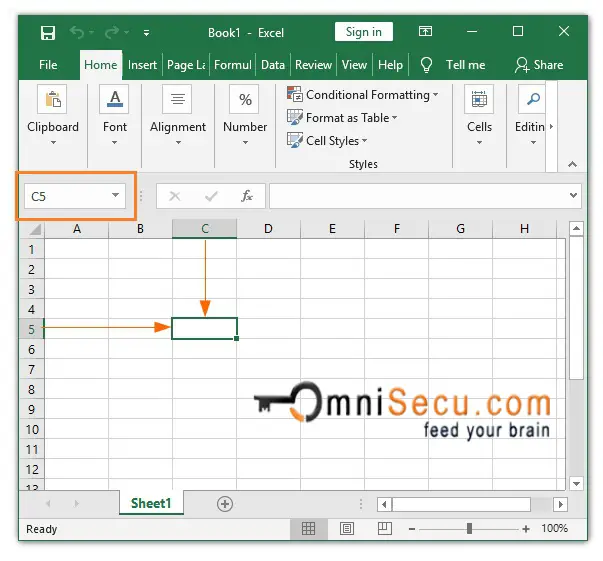The image size is (603, 561).
Task: Collapse the ribbon with caret
Action: tap(573, 164)
